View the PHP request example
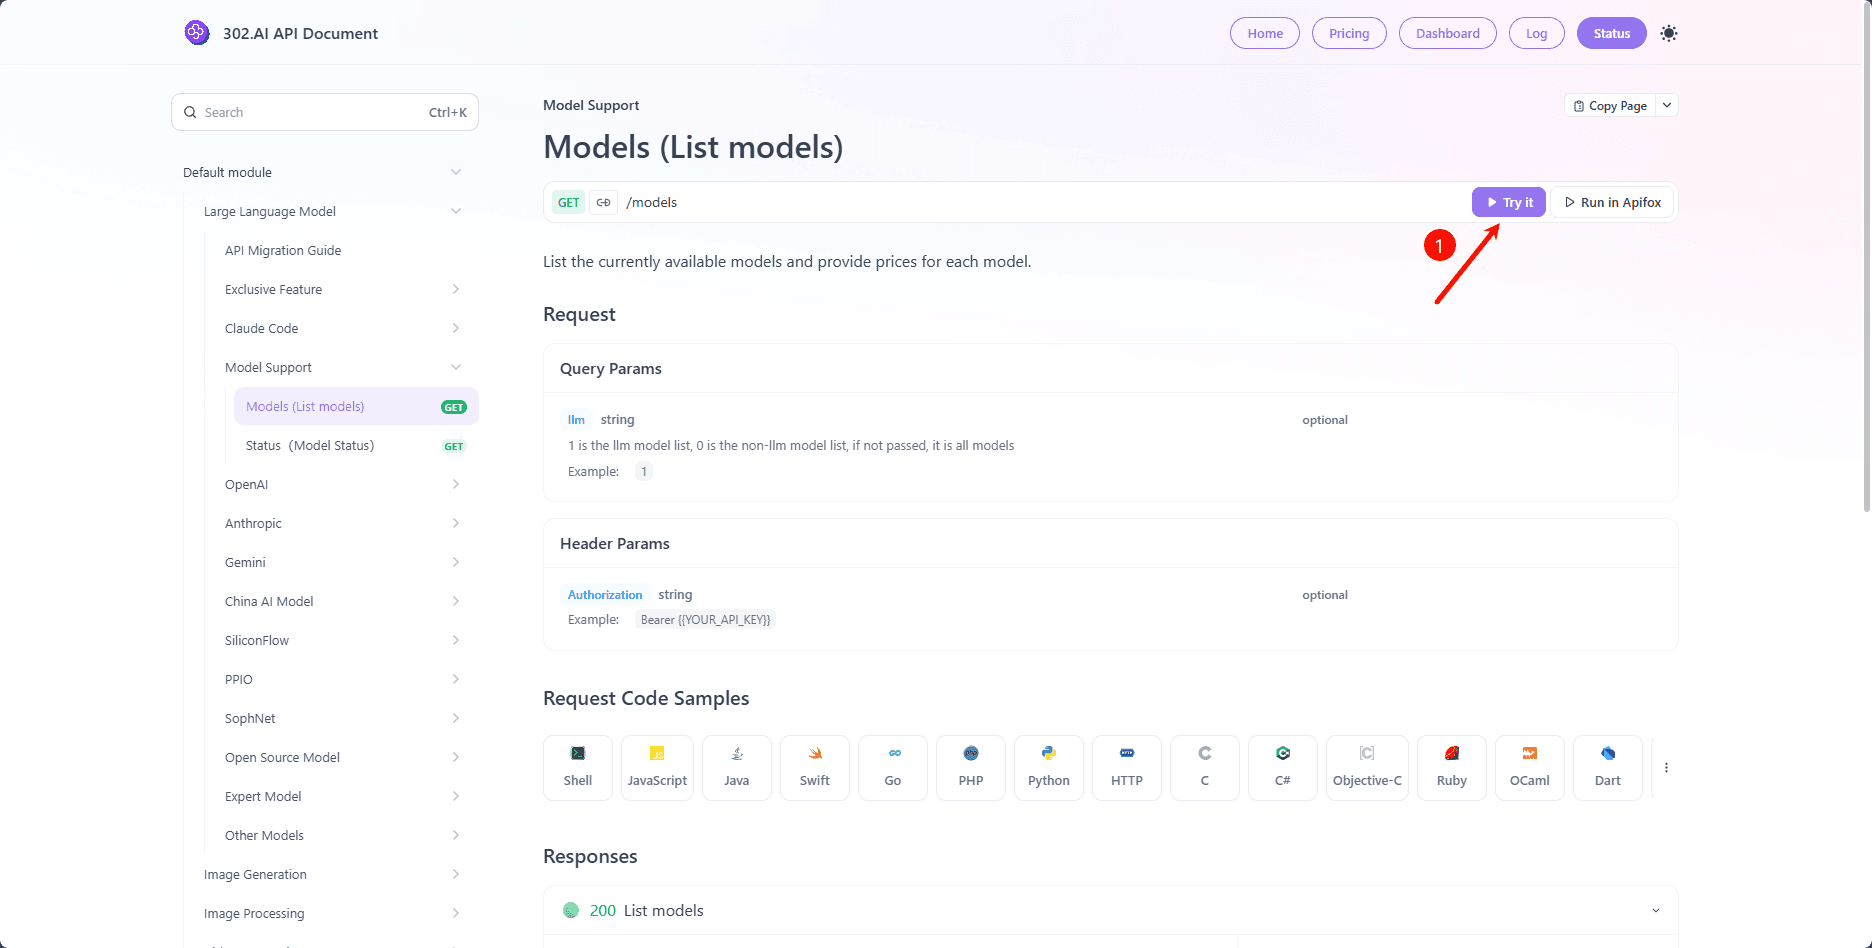 970,767
